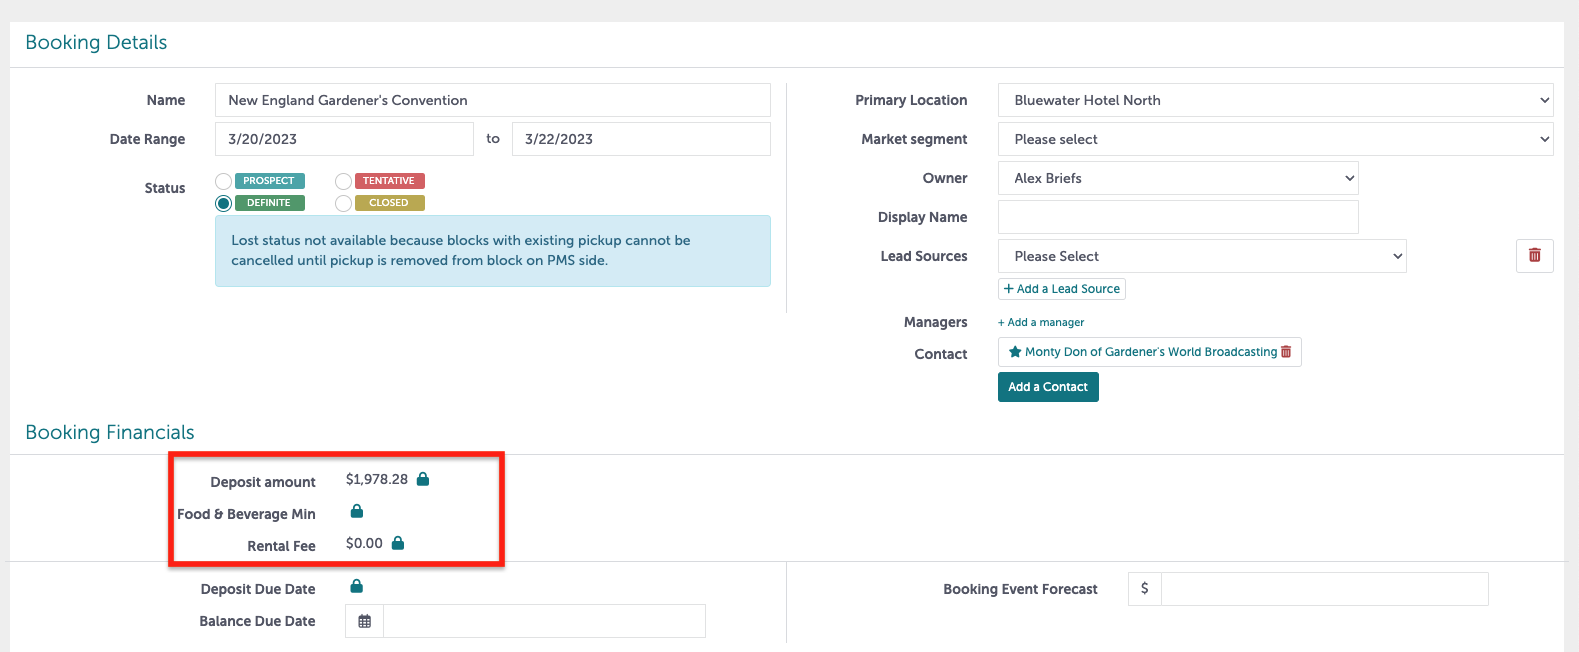Click the Display Name input field
Viewport: 1579px width, 652px height.
coord(1178,217)
